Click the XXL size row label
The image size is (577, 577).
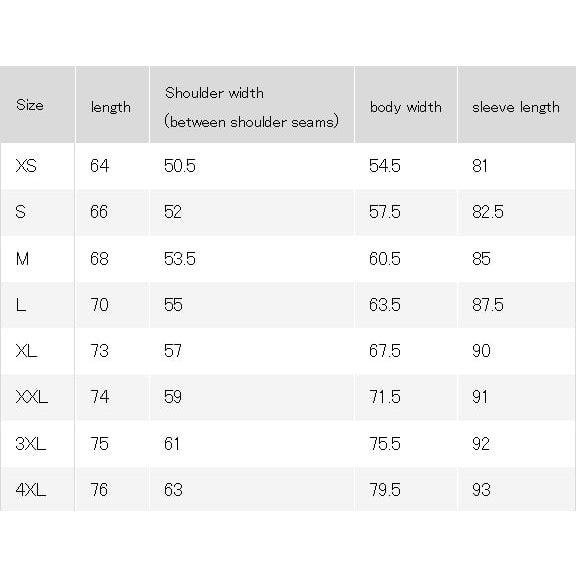click(x=32, y=397)
